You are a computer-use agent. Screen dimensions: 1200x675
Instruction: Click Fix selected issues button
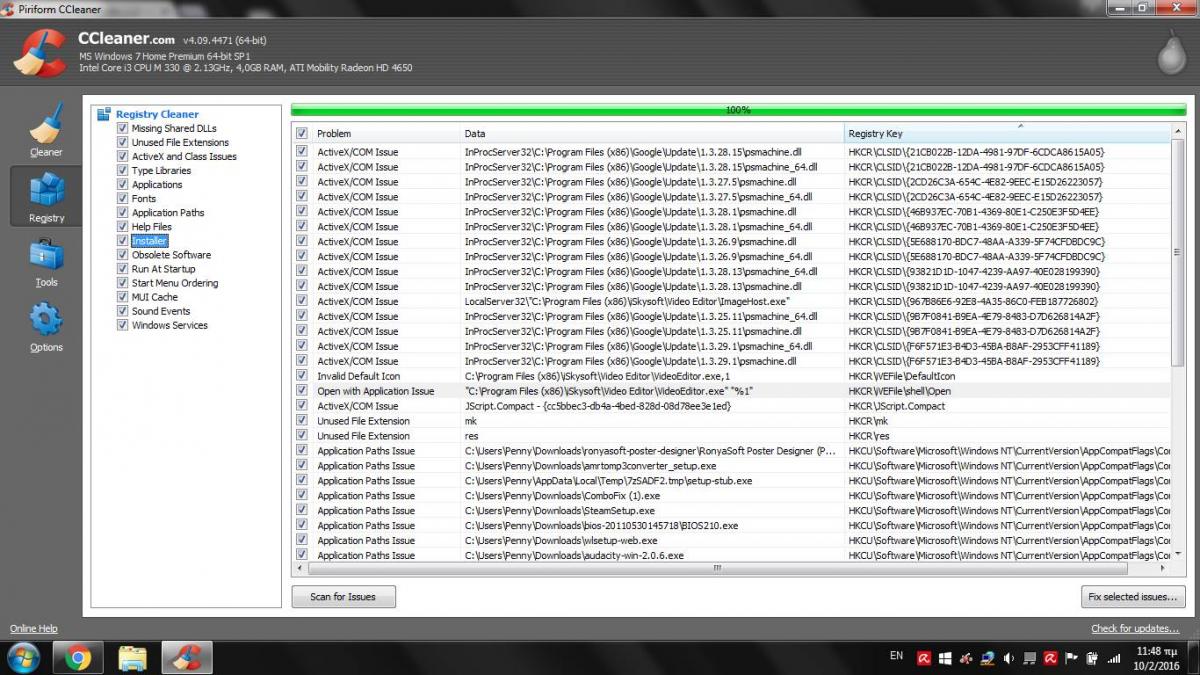pos(1133,597)
